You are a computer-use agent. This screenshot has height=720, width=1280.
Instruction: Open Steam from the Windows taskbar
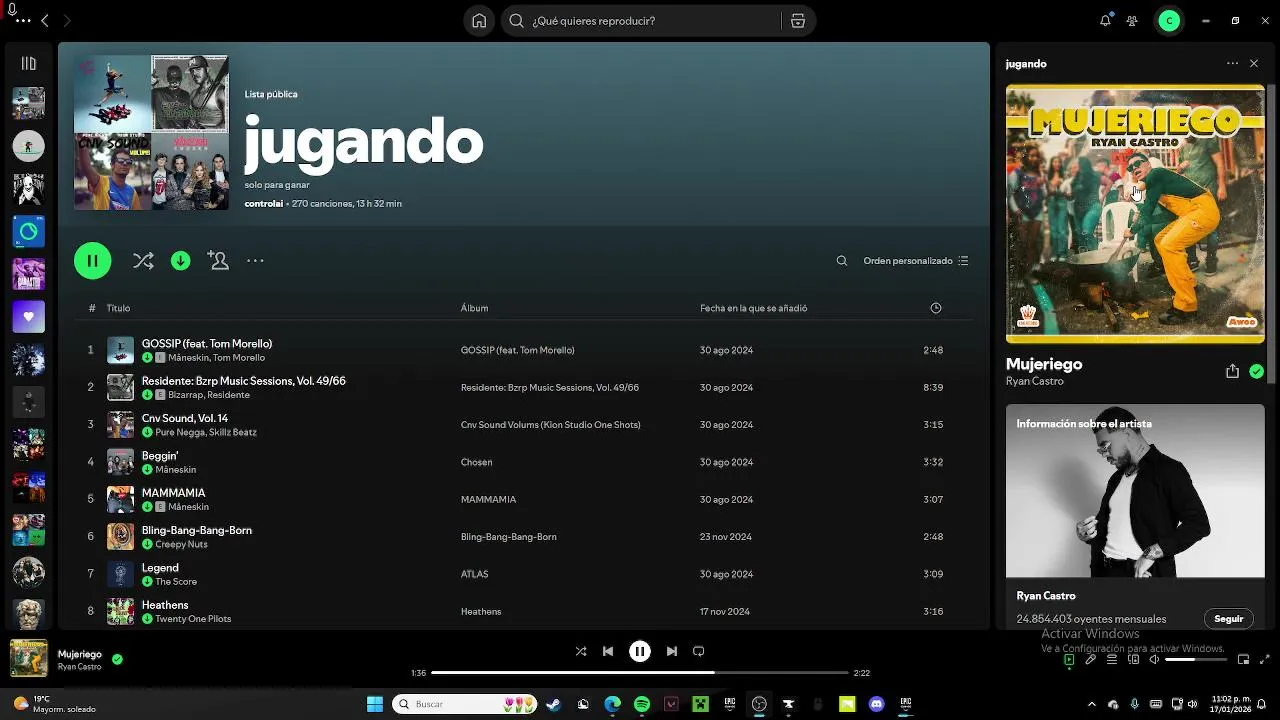click(554, 704)
